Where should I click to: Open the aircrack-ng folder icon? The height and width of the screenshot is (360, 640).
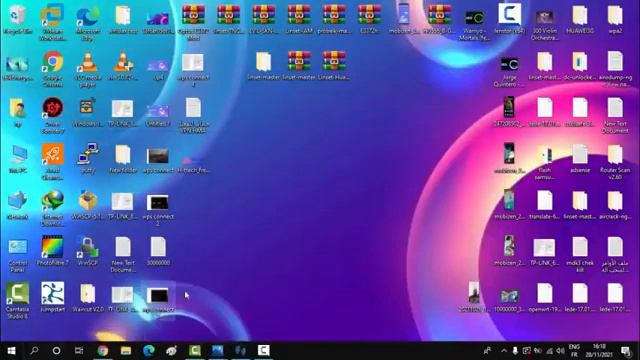615,205
